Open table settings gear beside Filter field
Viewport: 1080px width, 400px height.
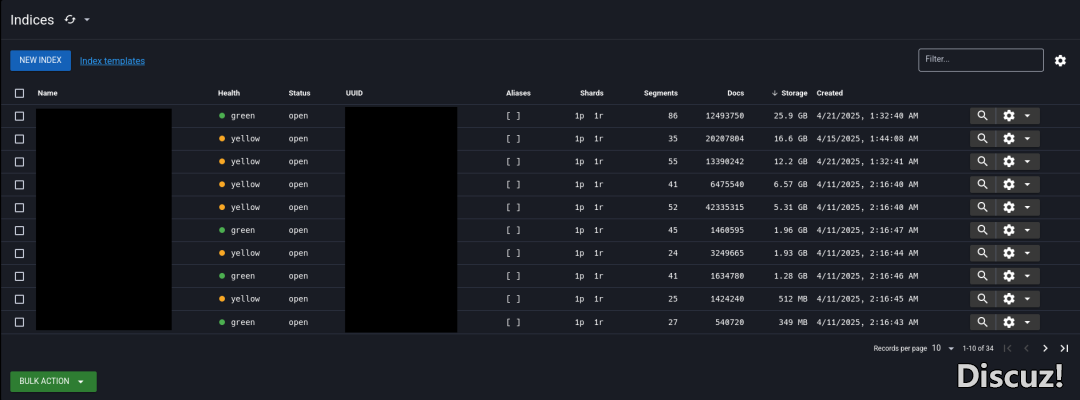(x=1060, y=61)
